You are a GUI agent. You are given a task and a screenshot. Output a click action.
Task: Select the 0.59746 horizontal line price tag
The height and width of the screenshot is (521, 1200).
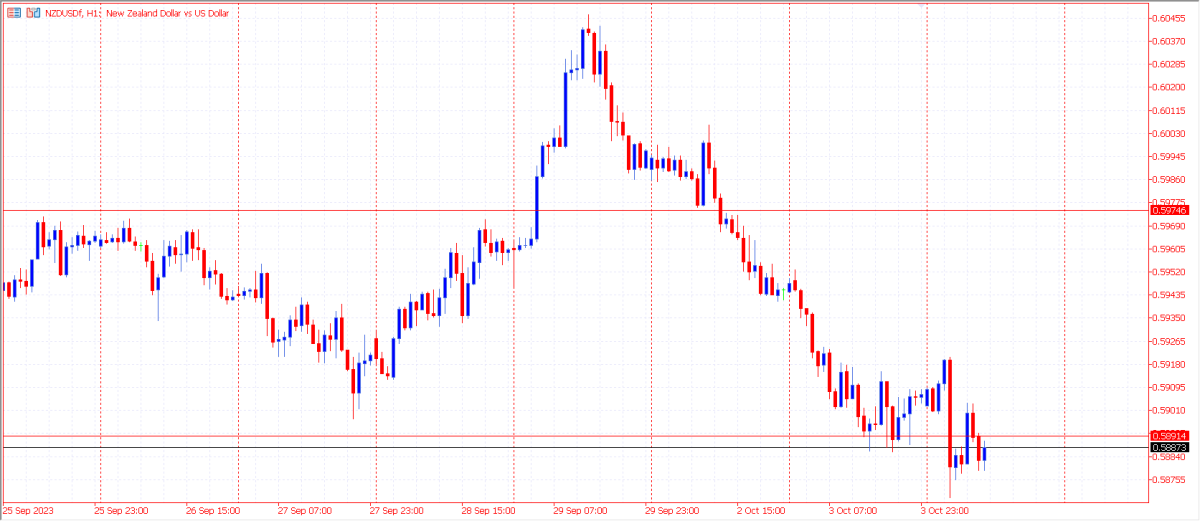click(1169, 210)
